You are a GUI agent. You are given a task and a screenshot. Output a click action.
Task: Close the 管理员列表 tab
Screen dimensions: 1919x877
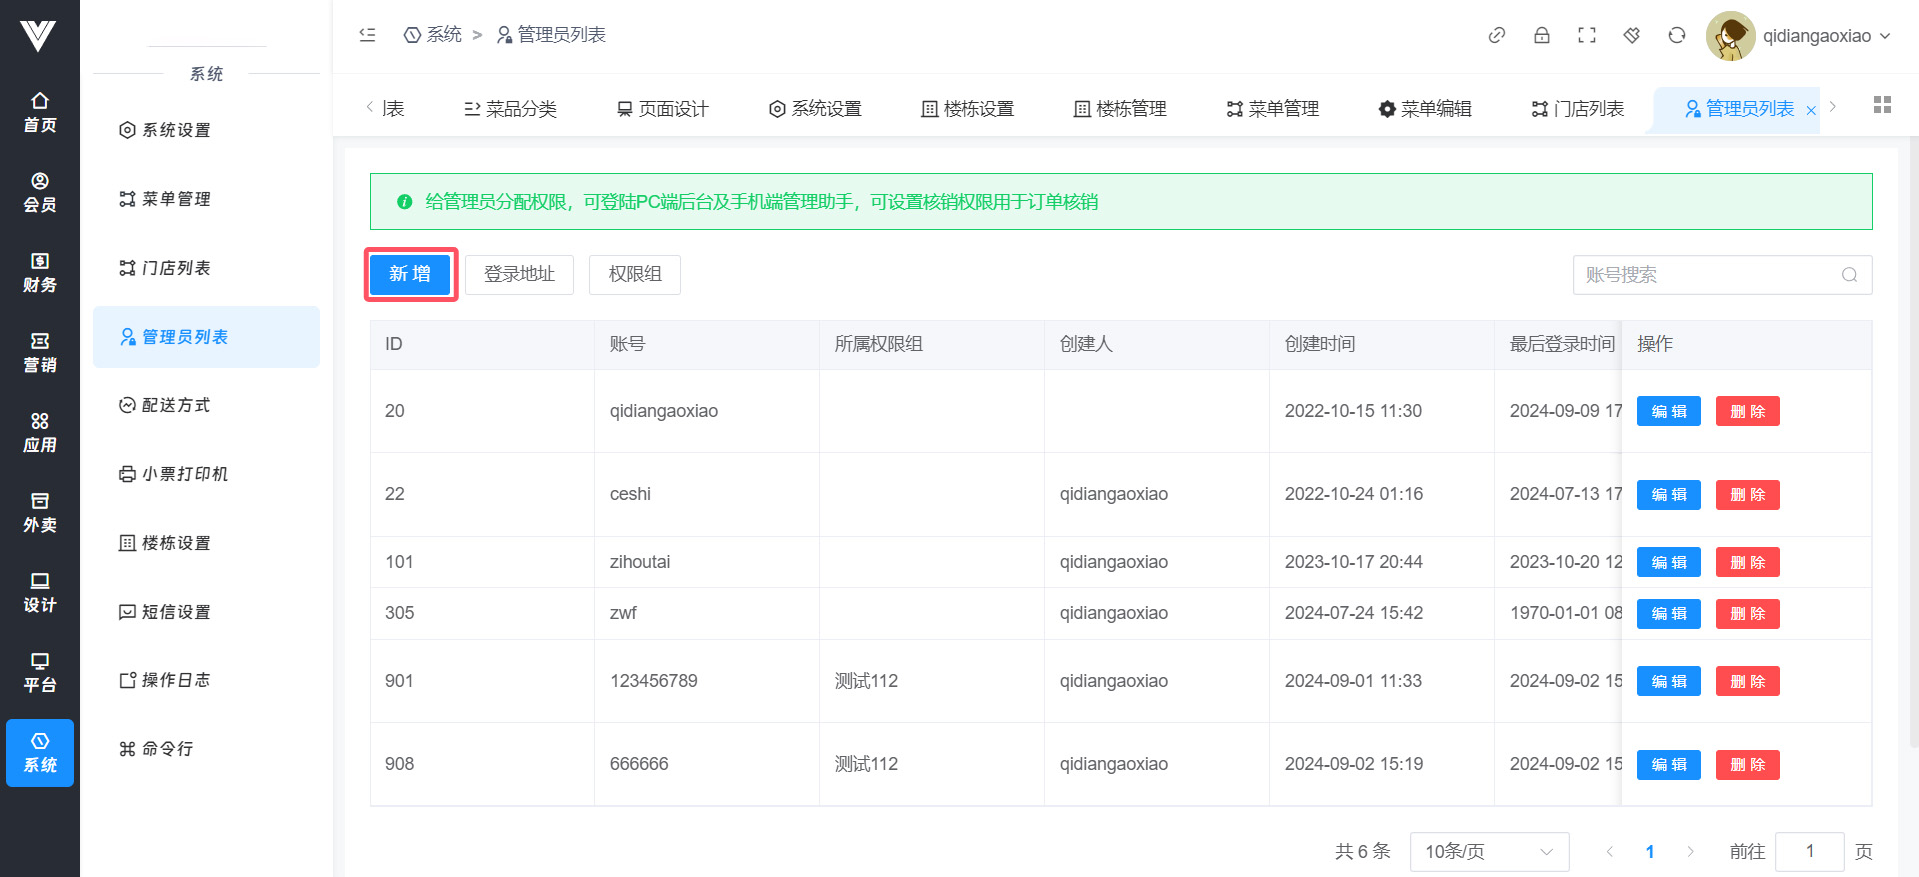1811,111
